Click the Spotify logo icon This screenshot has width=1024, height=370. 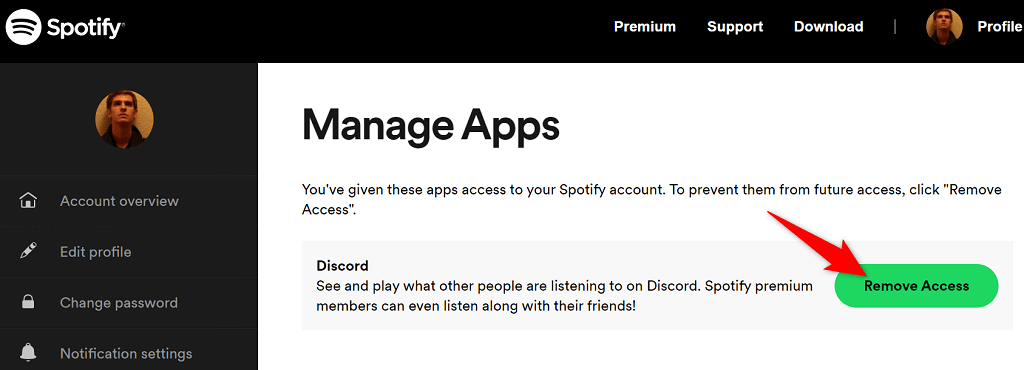click(x=24, y=27)
